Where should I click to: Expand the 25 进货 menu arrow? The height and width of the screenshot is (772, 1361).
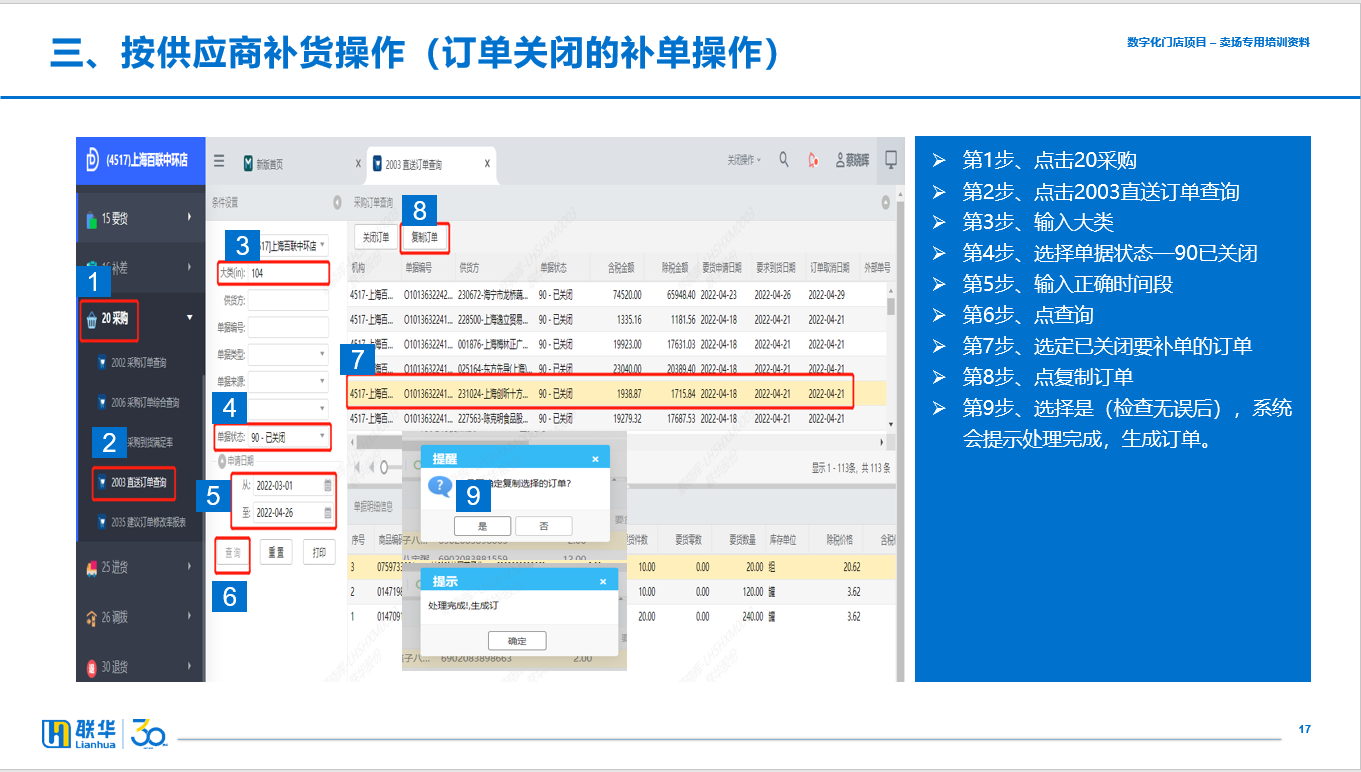pos(189,567)
